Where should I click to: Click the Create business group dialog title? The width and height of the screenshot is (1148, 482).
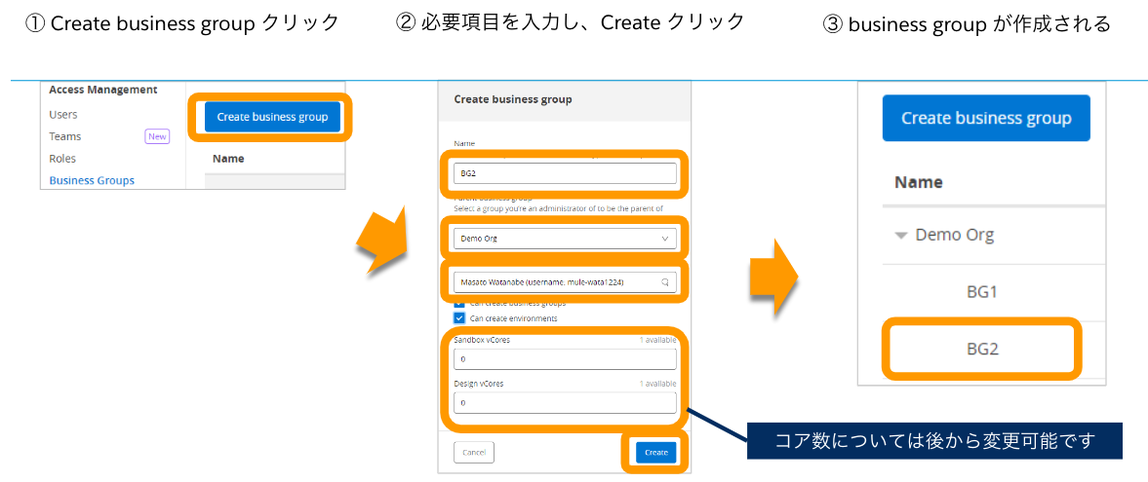tap(512, 99)
